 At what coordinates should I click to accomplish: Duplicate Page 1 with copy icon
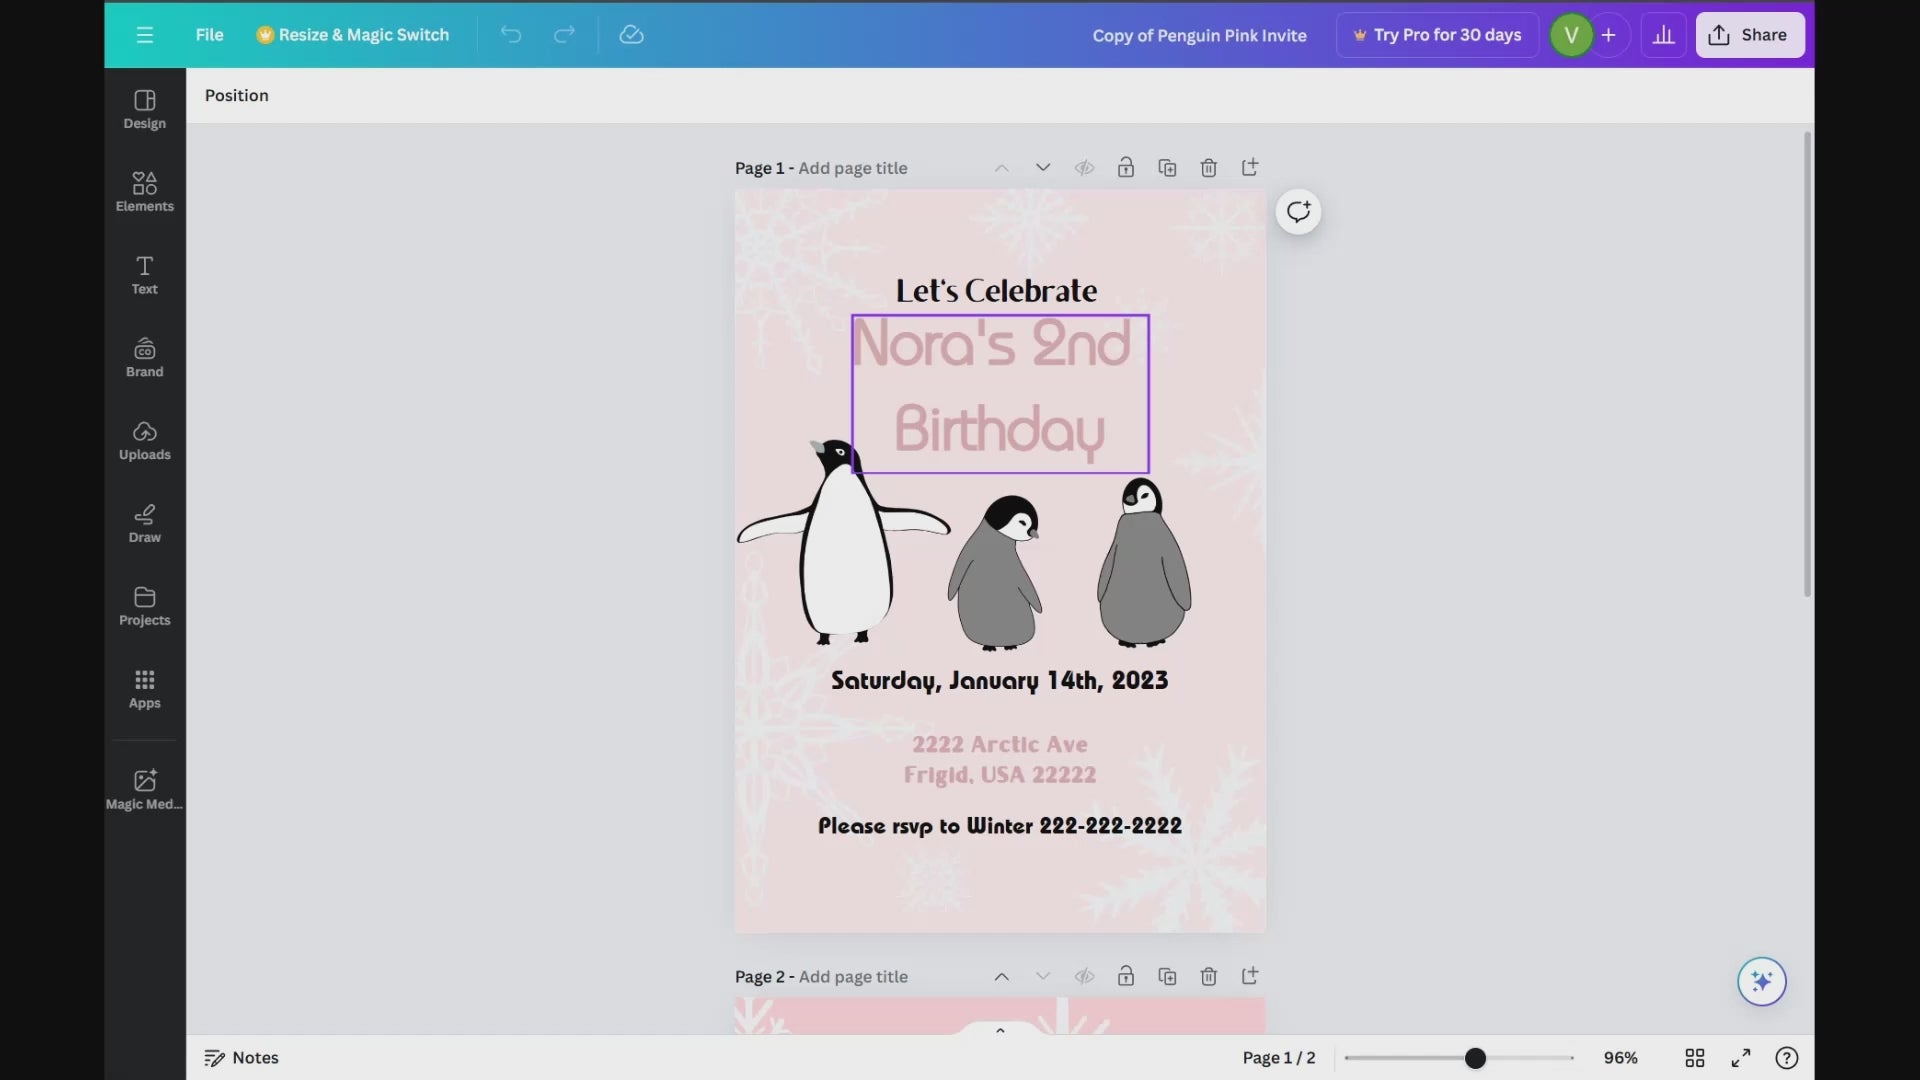pyautogui.click(x=1167, y=168)
